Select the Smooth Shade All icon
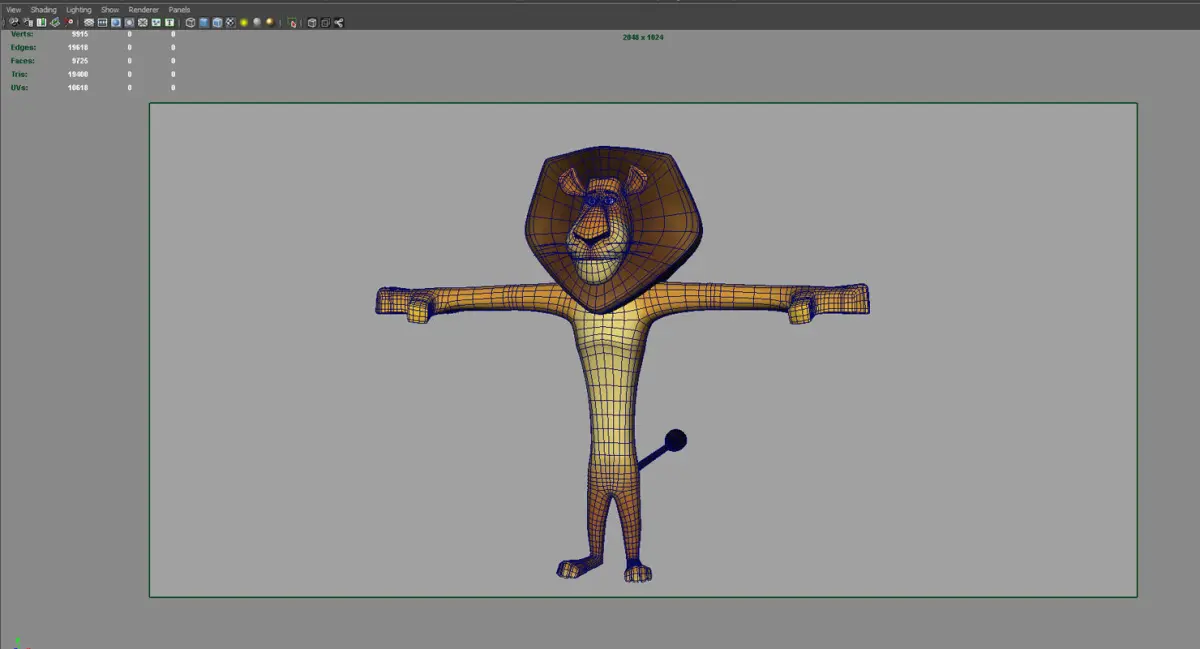1200x649 pixels. pyautogui.click(x=204, y=22)
